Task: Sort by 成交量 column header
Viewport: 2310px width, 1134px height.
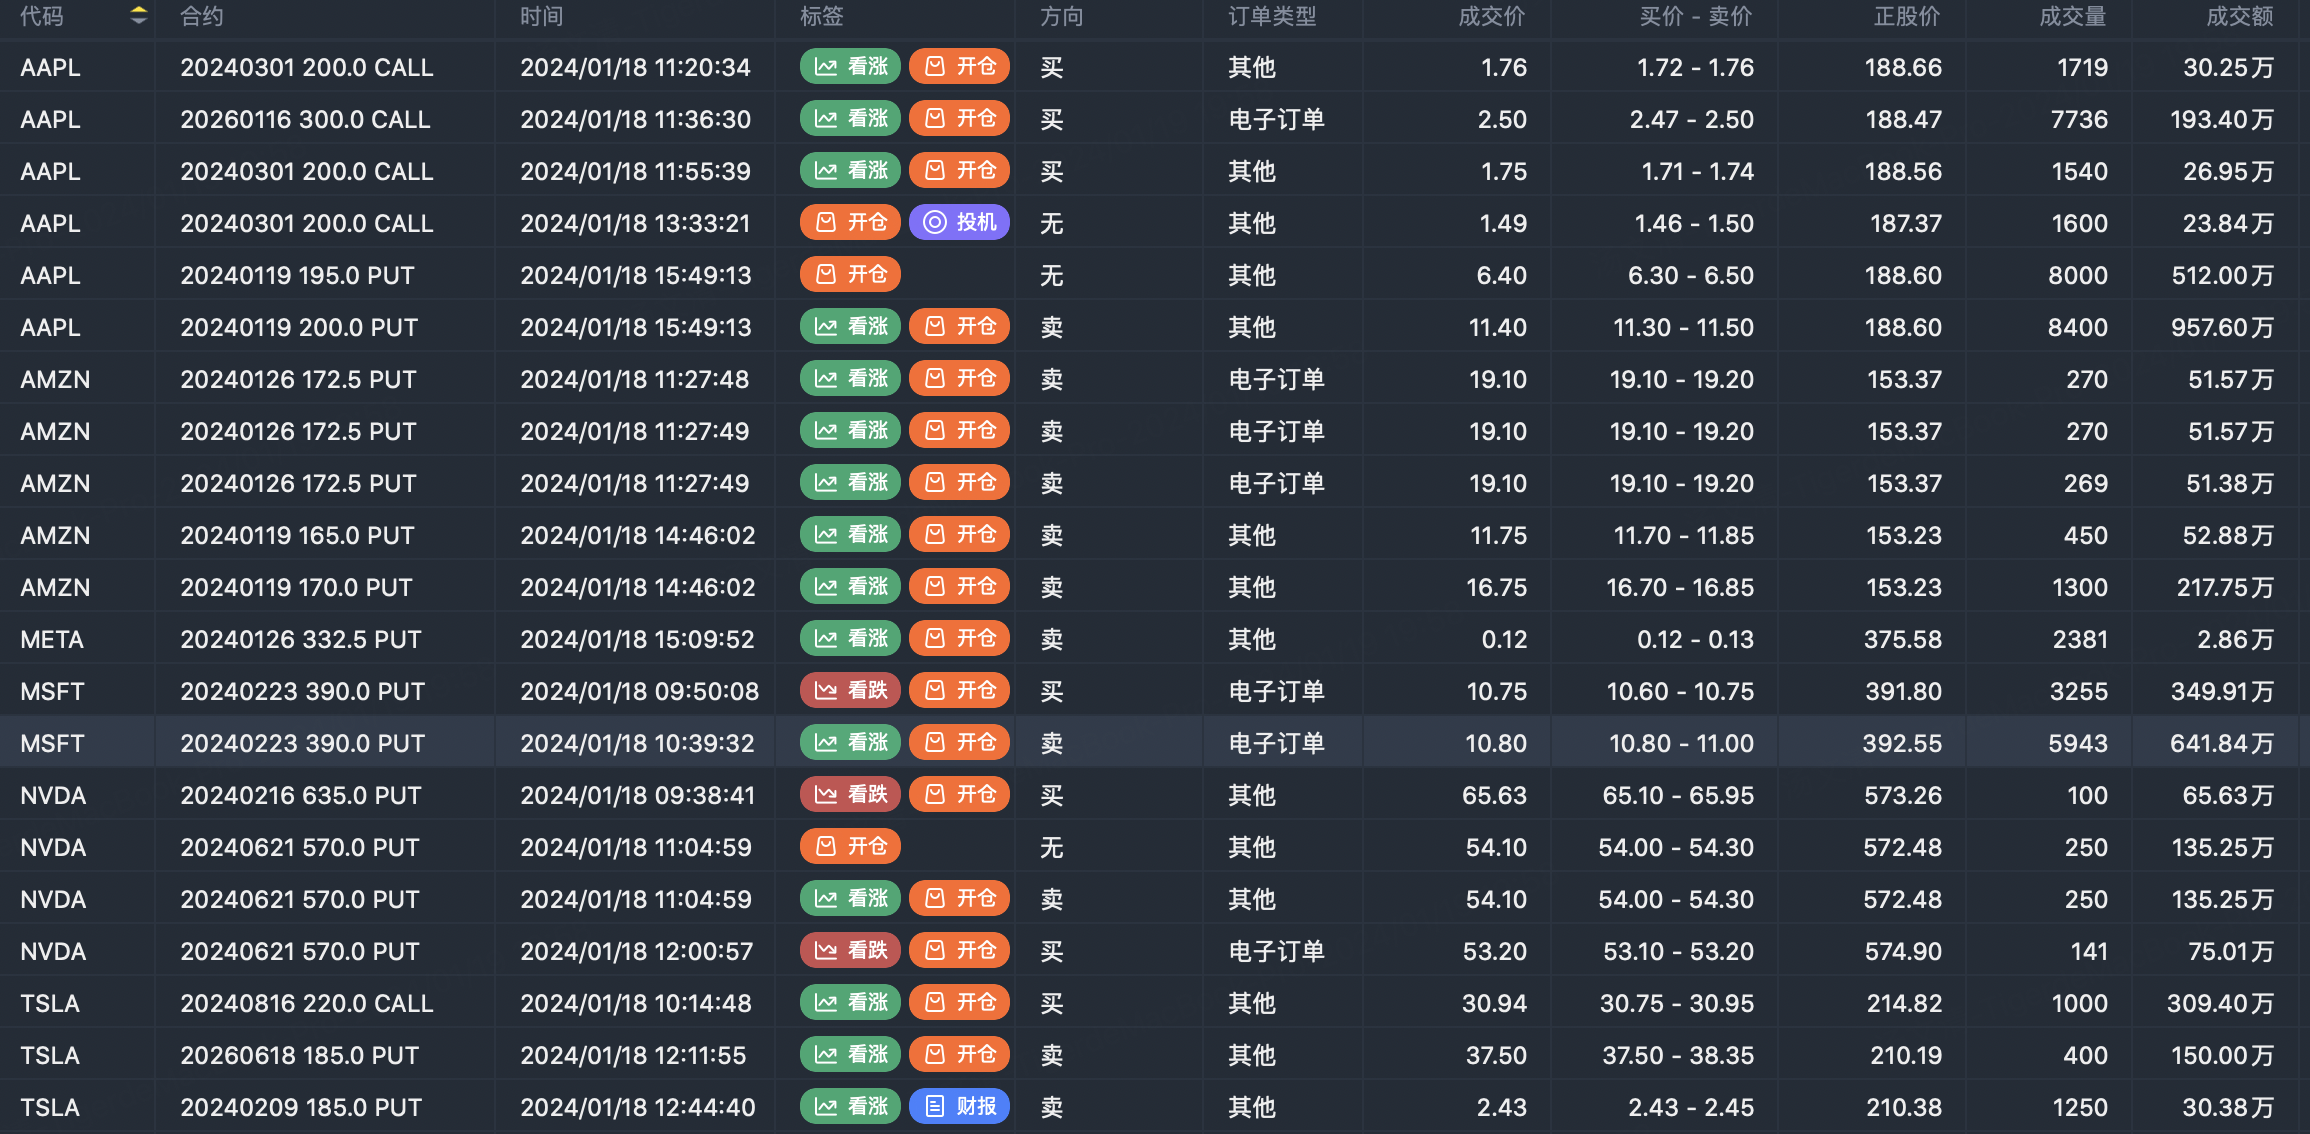Action: point(2072,16)
